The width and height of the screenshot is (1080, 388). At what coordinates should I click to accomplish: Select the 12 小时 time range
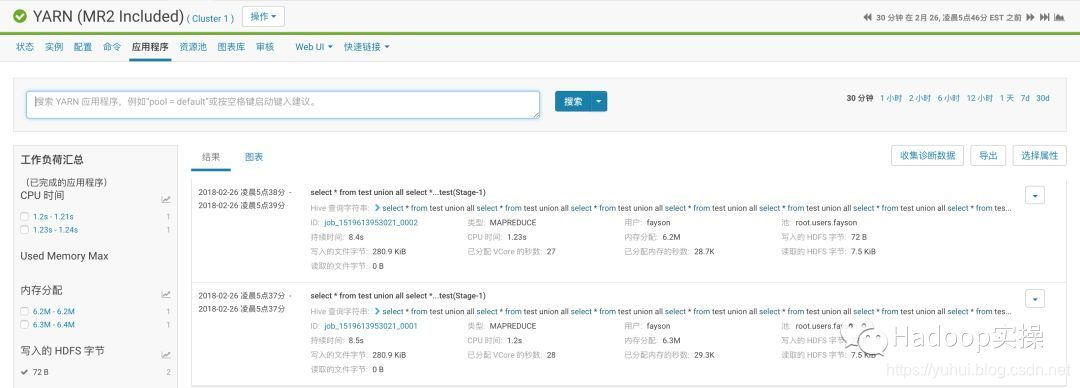point(979,99)
